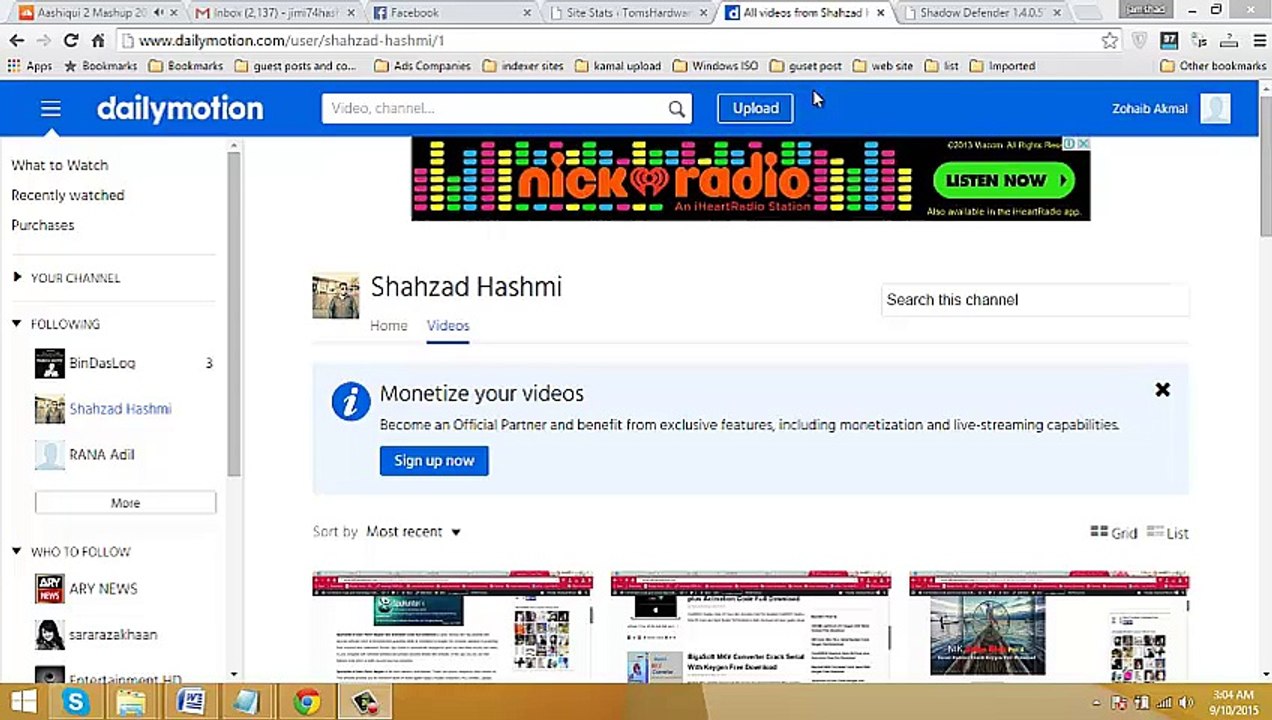Expand the YOUR CHANNEL section
Screen dimensions: 1272x720
[x=17, y=277]
